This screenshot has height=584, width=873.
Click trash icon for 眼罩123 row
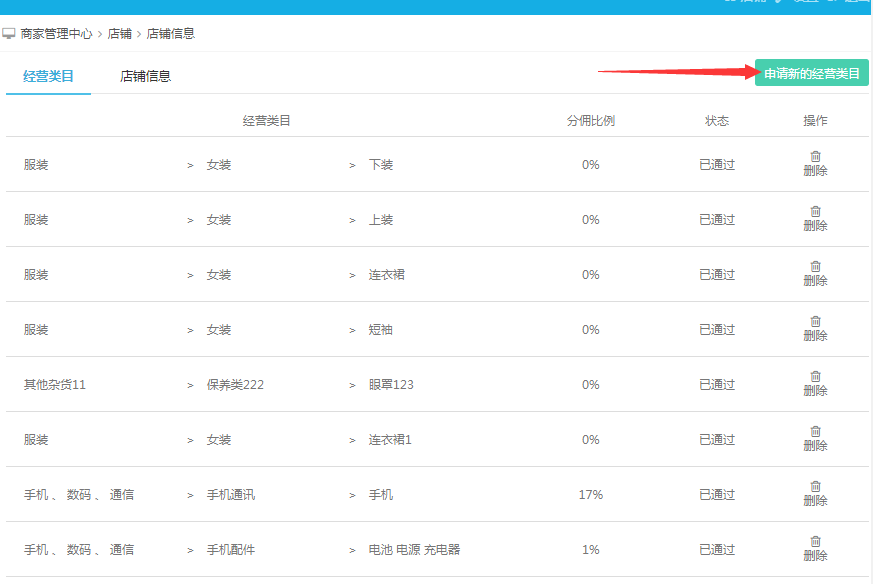pos(815,377)
